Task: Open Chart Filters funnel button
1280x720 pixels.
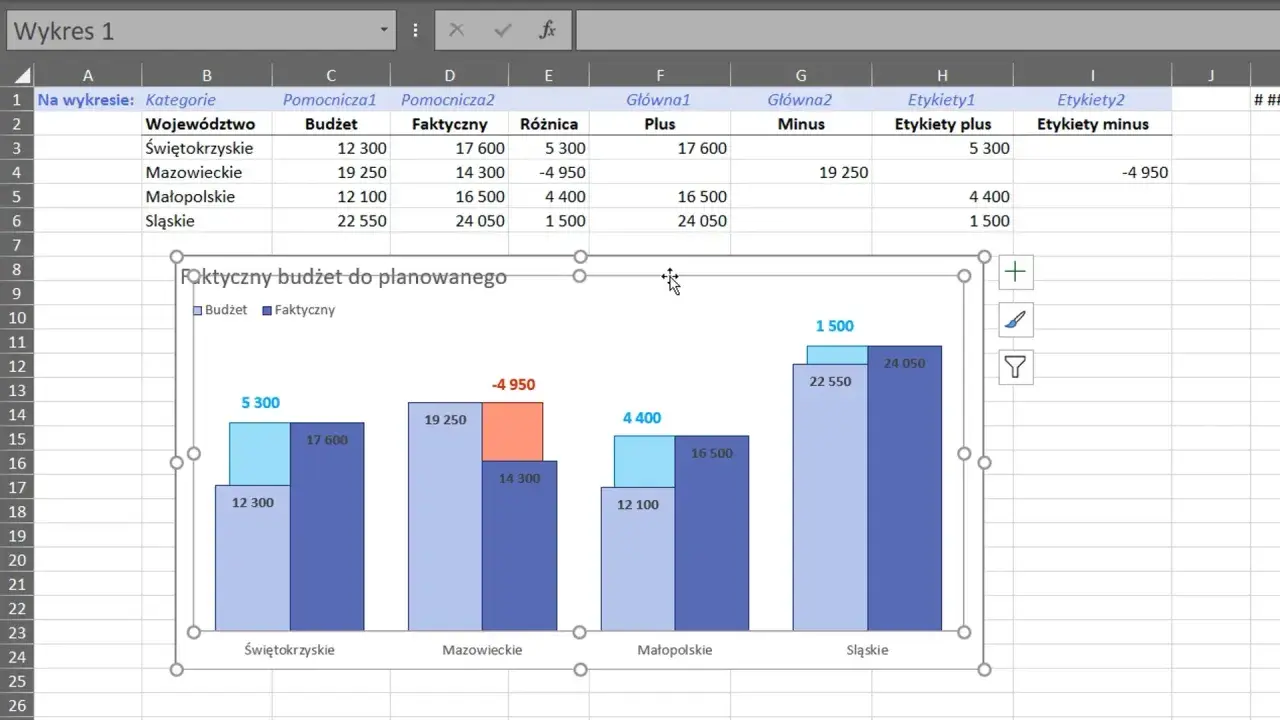Action: (1016, 368)
